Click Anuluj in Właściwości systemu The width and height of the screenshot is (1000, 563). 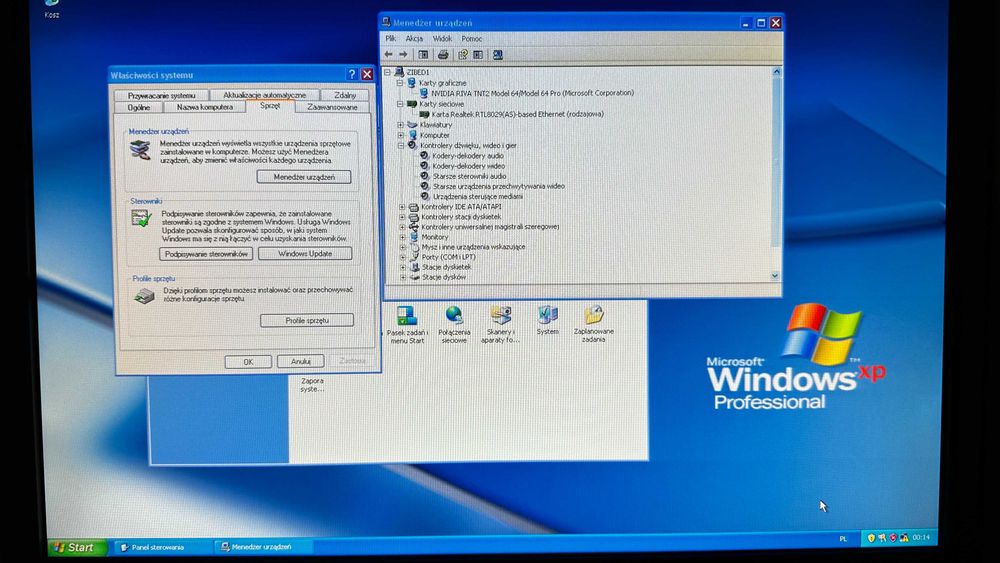(x=300, y=362)
